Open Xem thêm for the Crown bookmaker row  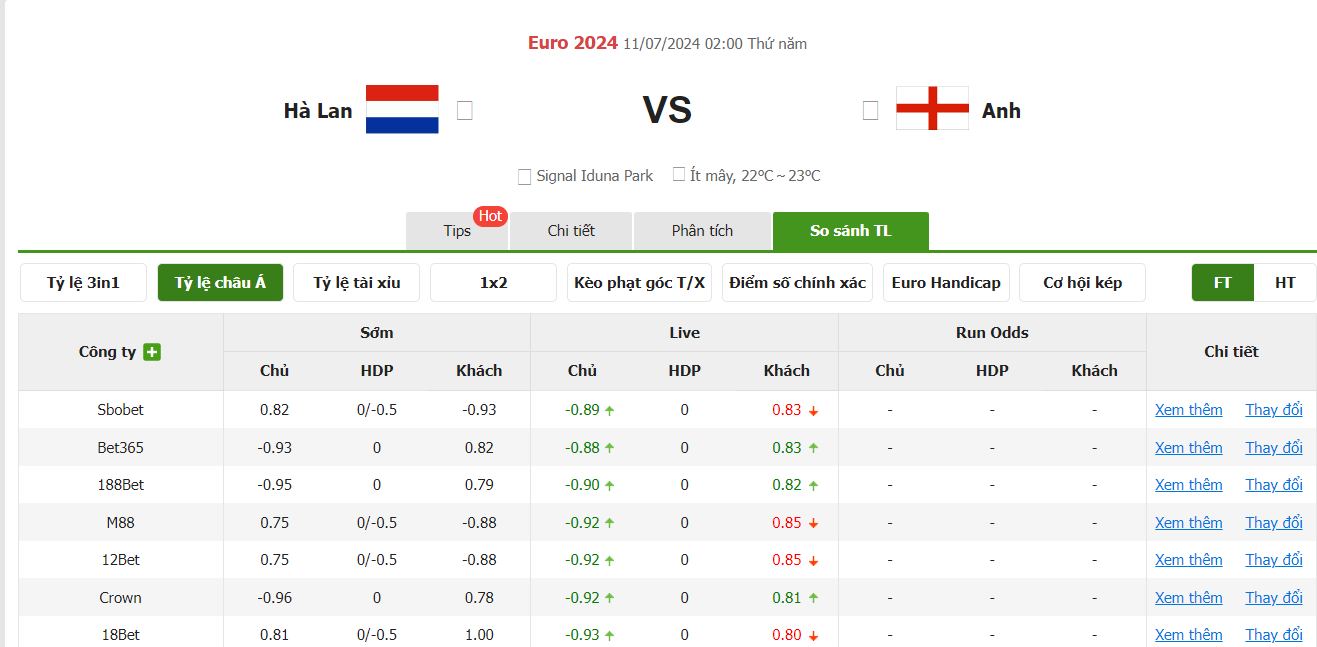(1188, 597)
